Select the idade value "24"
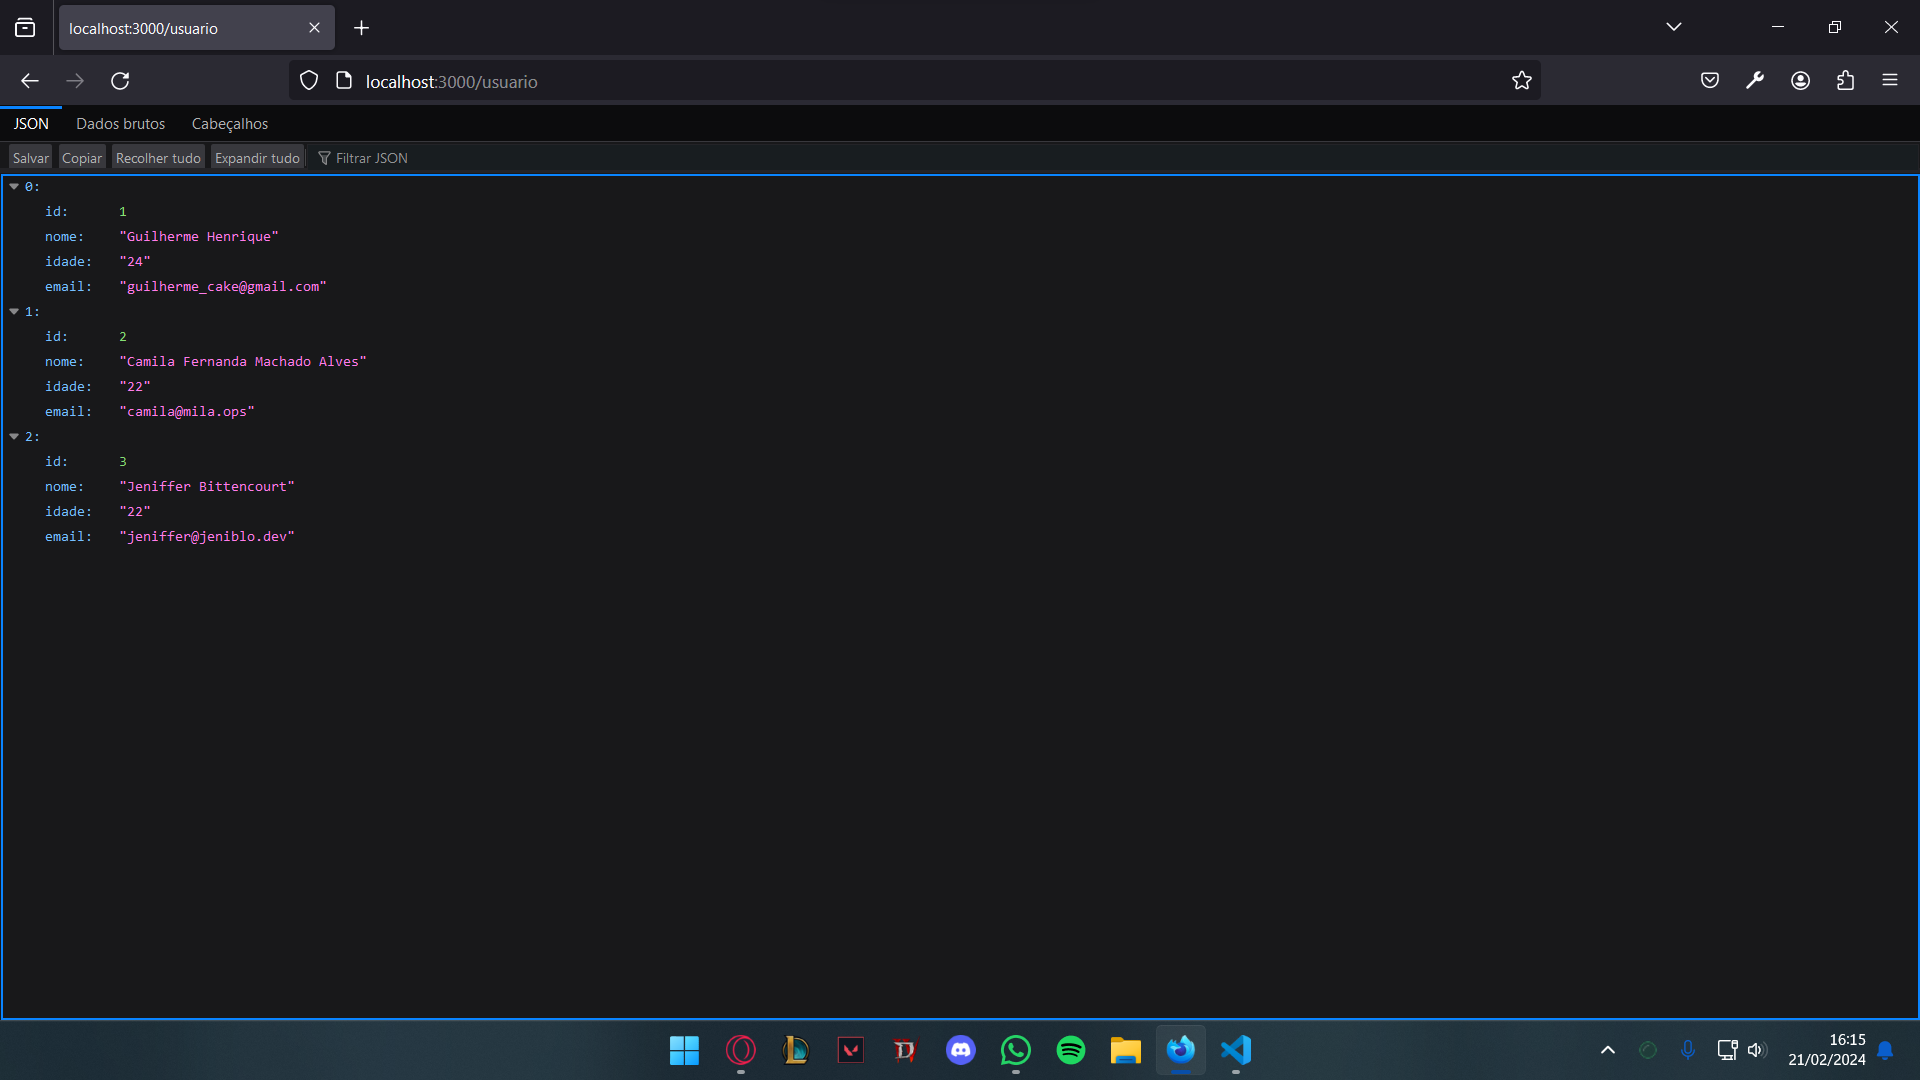The image size is (1920, 1080). [135, 262]
